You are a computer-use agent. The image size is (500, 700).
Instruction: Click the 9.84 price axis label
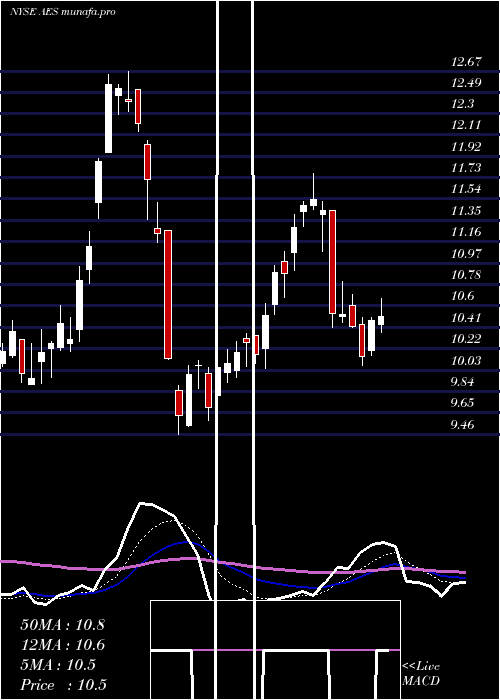(462, 382)
